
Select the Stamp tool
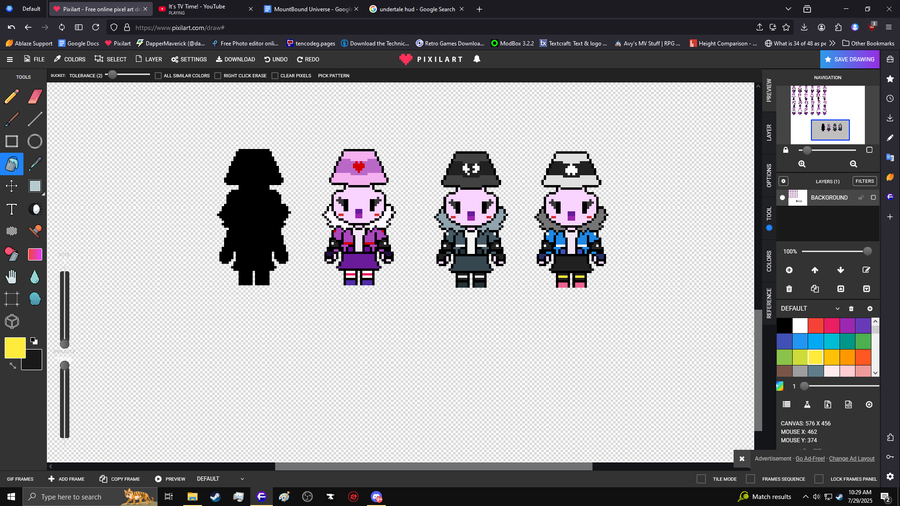click(x=35, y=231)
